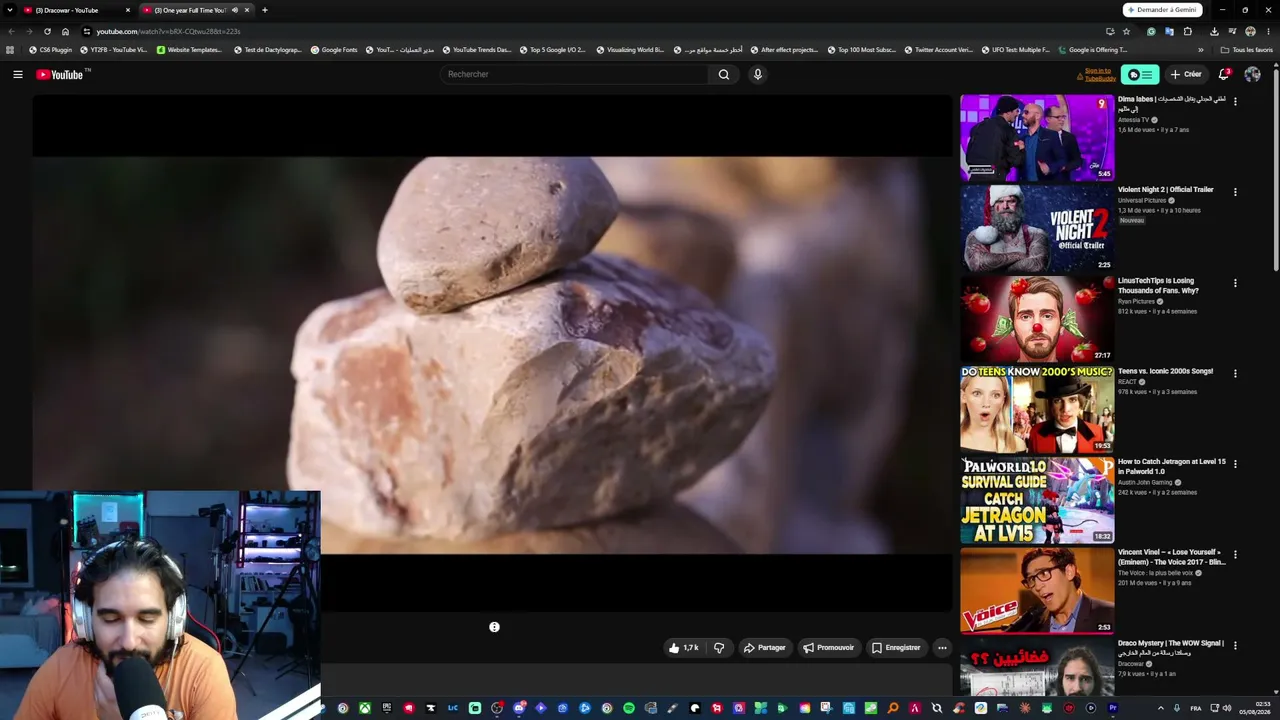Switch to the Dracowar - YouTube tab
This screenshot has height=720, width=1280.
[x=70, y=10]
